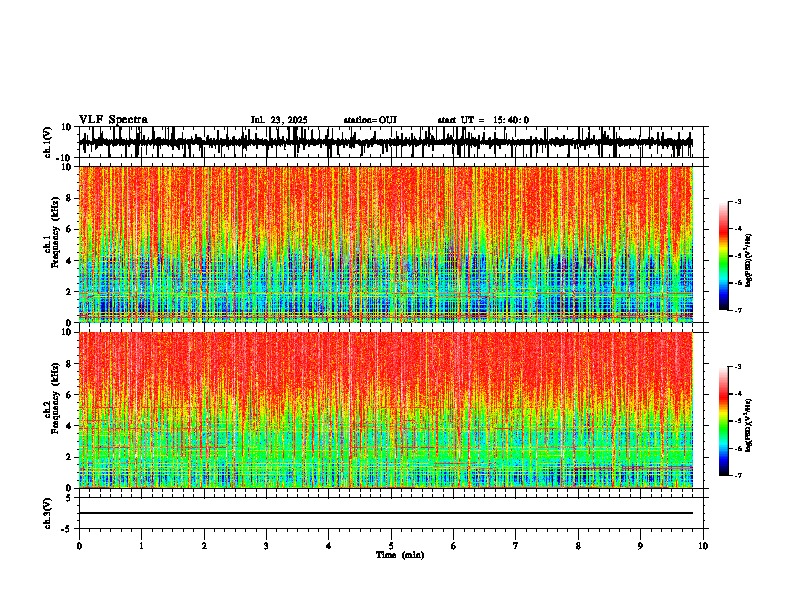Image resolution: width=792 pixels, height=612 pixels.
Task: Click time axis tick label '7'
Action: coord(516,546)
